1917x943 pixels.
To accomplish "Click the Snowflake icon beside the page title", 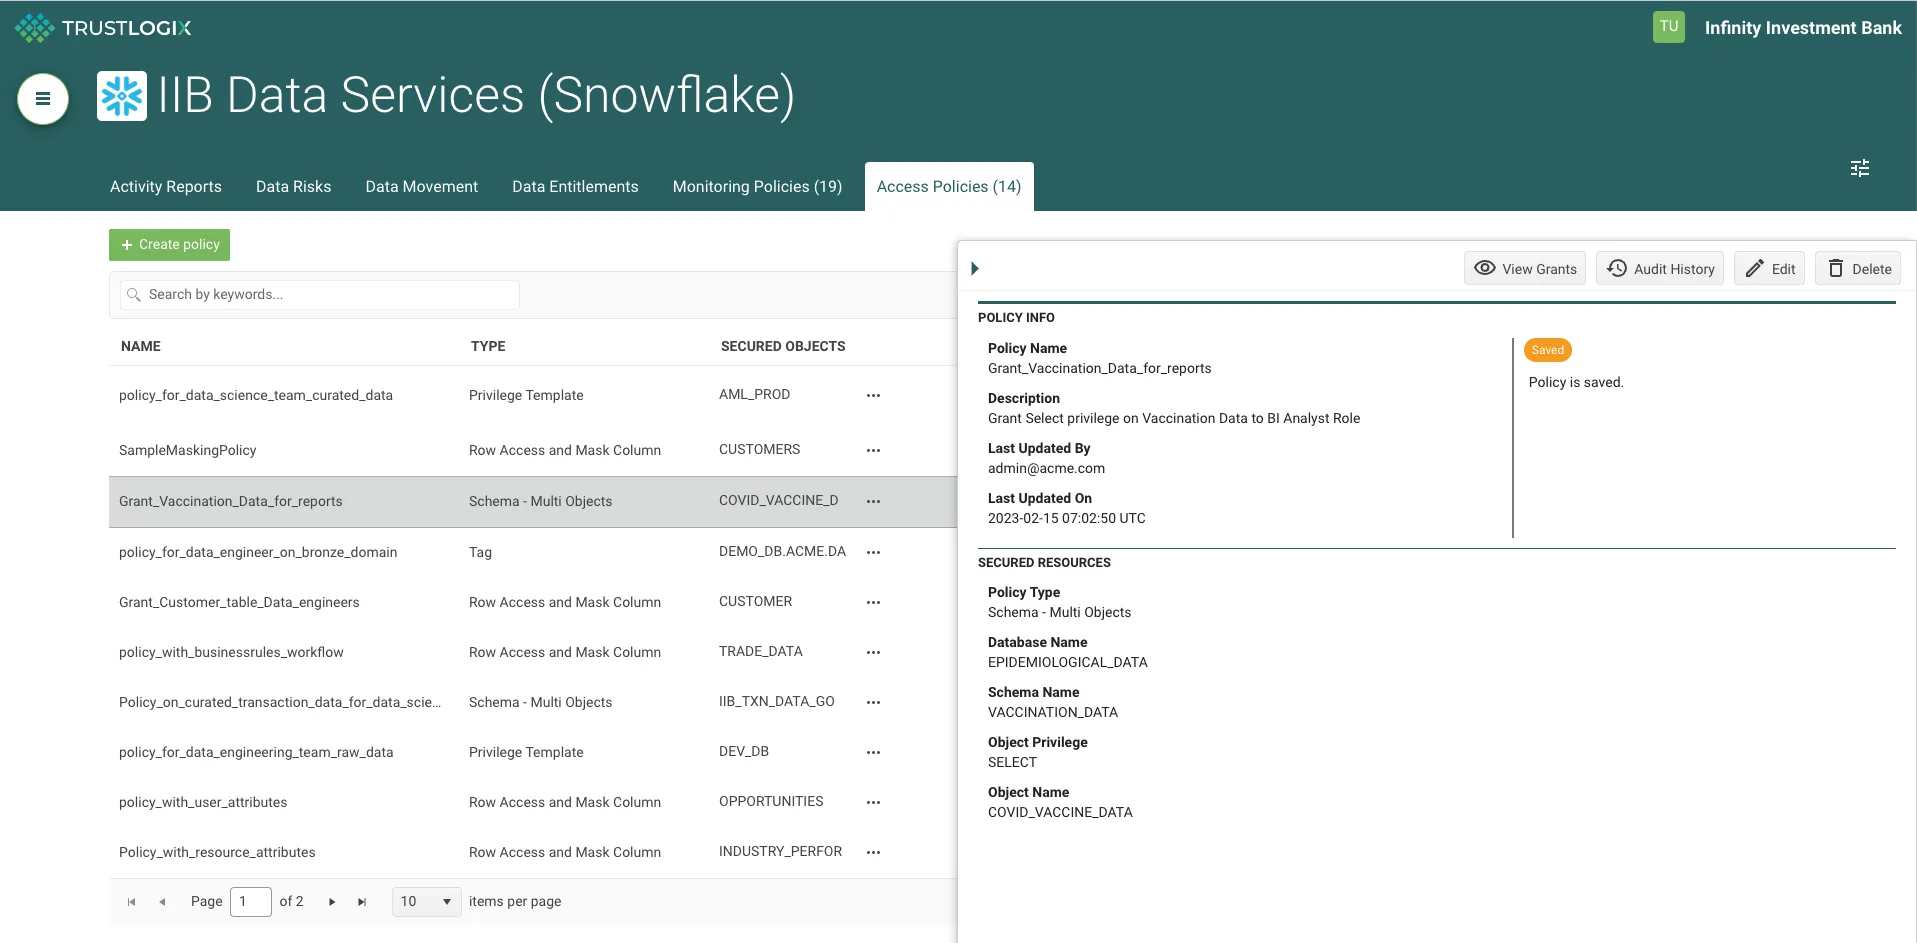I will (121, 96).
